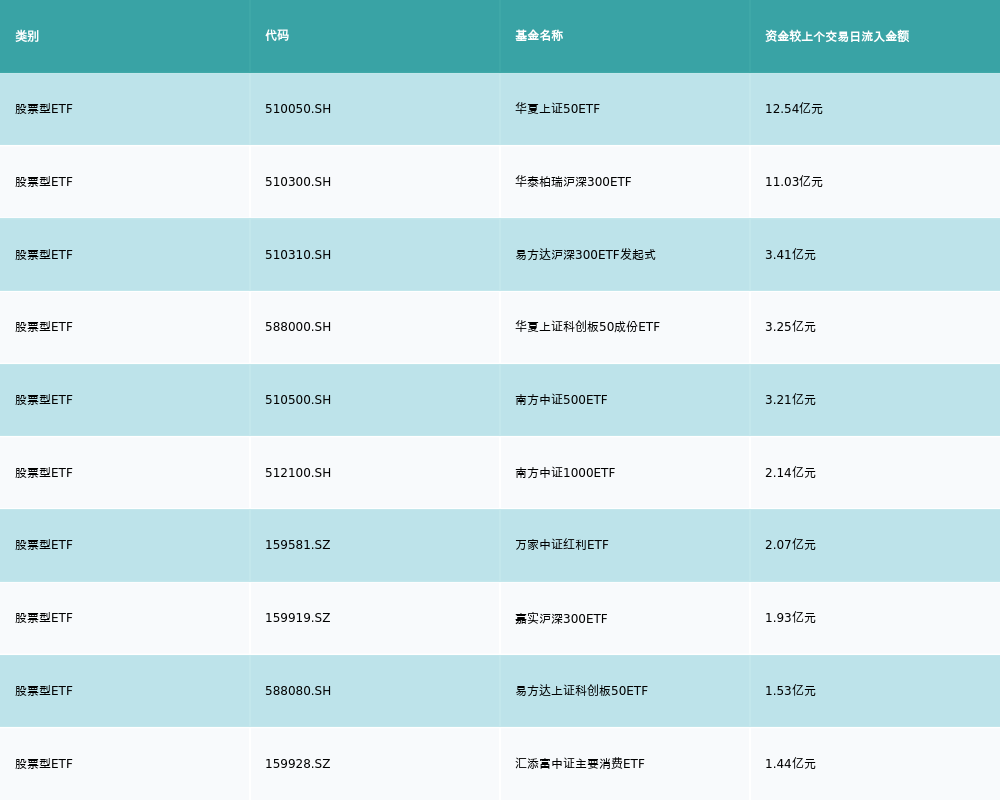Click the 3.21亿元 inflow value
Screen dimensions: 1000x800
click(x=790, y=400)
